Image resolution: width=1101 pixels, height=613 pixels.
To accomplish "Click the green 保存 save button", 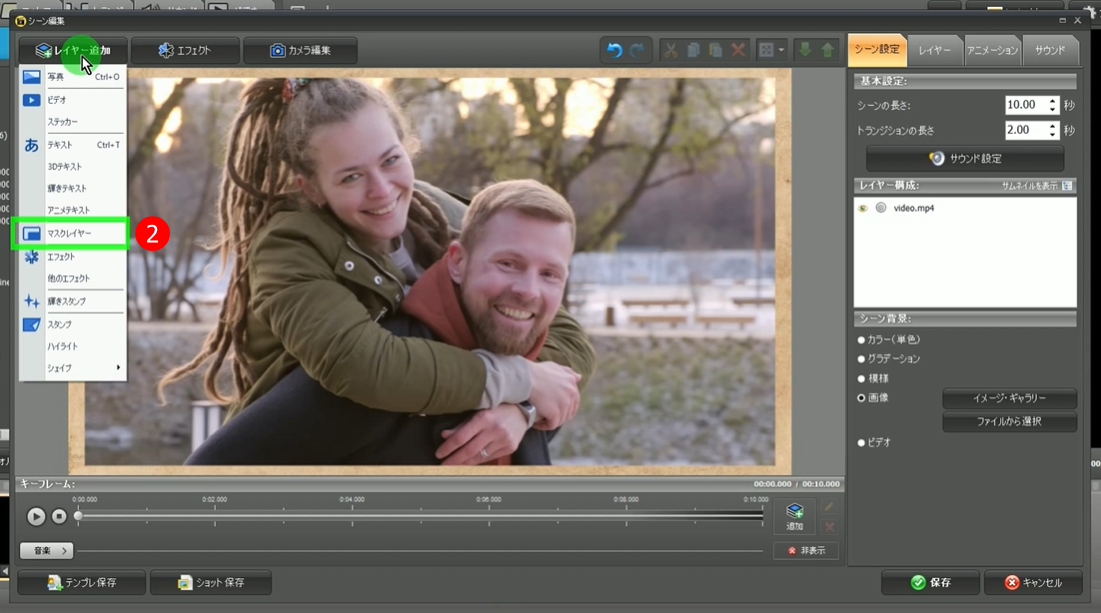I will coord(929,582).
